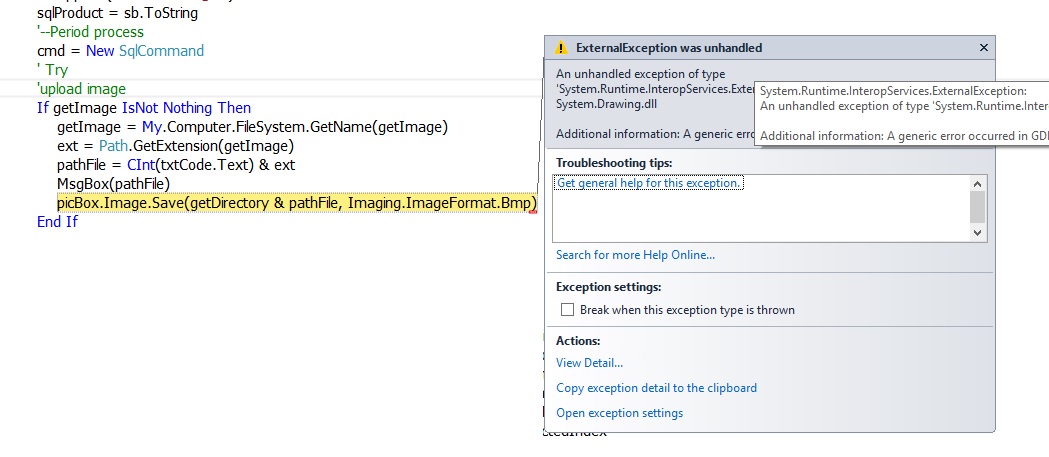1049x457 pixels.
Task: Click the troubleshooting tips scrollbar thumb
Action: click(977, 207)
